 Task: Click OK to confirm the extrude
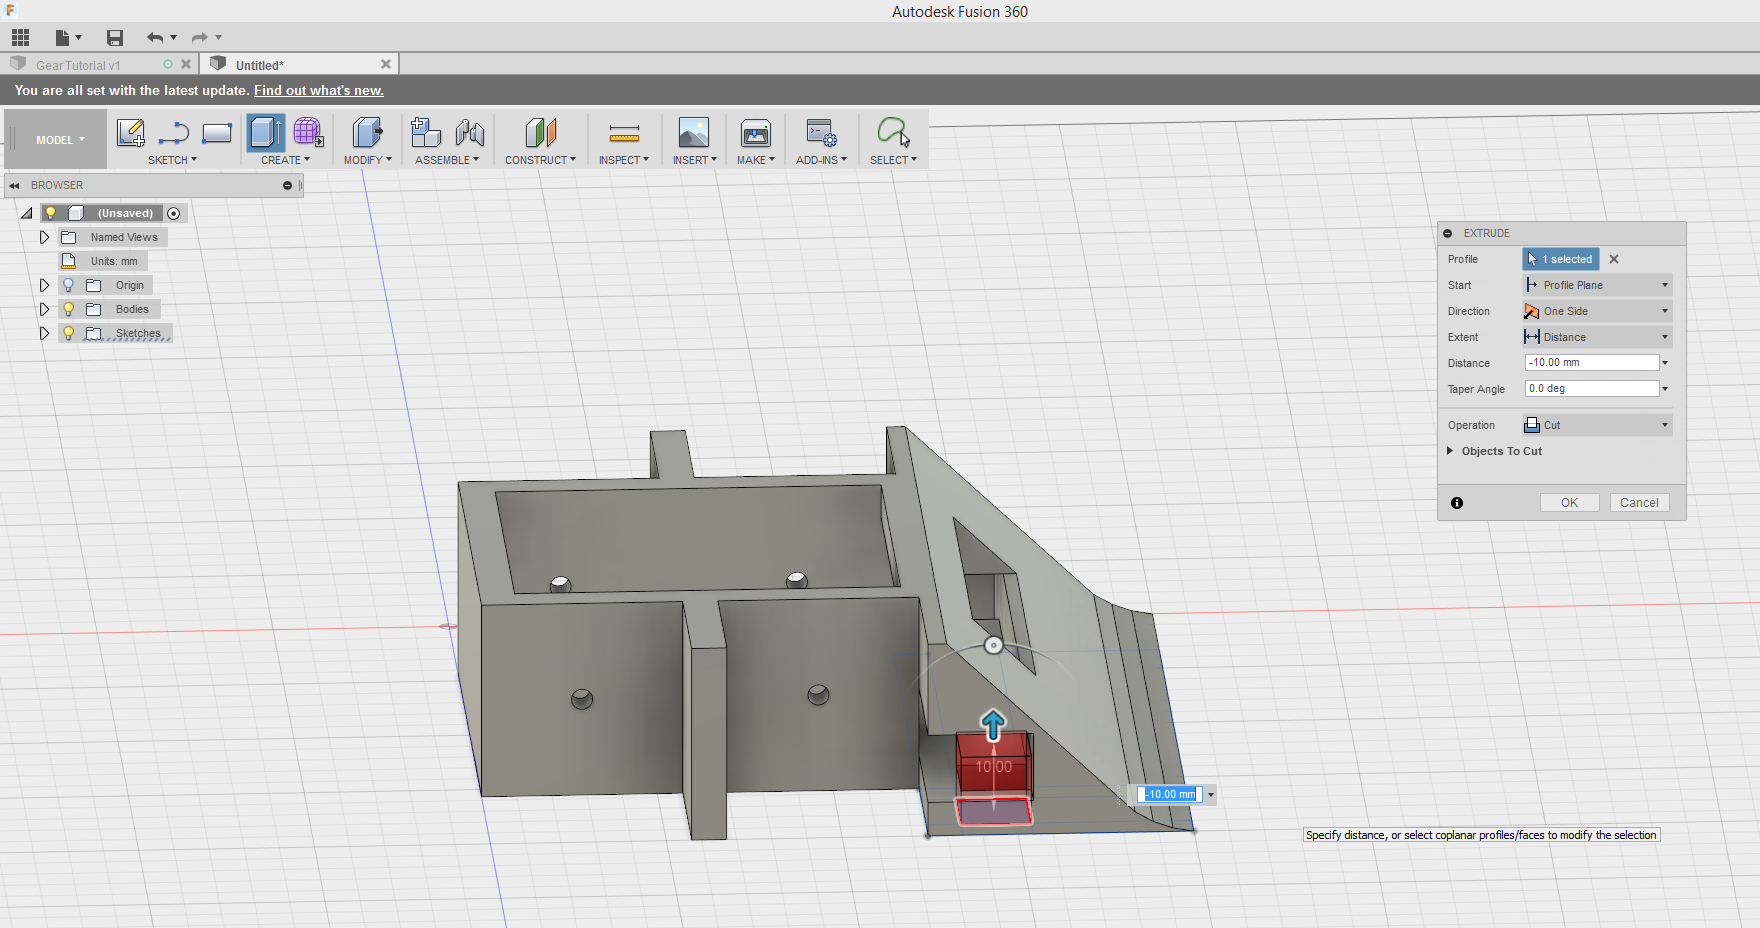coord(1568,502)
